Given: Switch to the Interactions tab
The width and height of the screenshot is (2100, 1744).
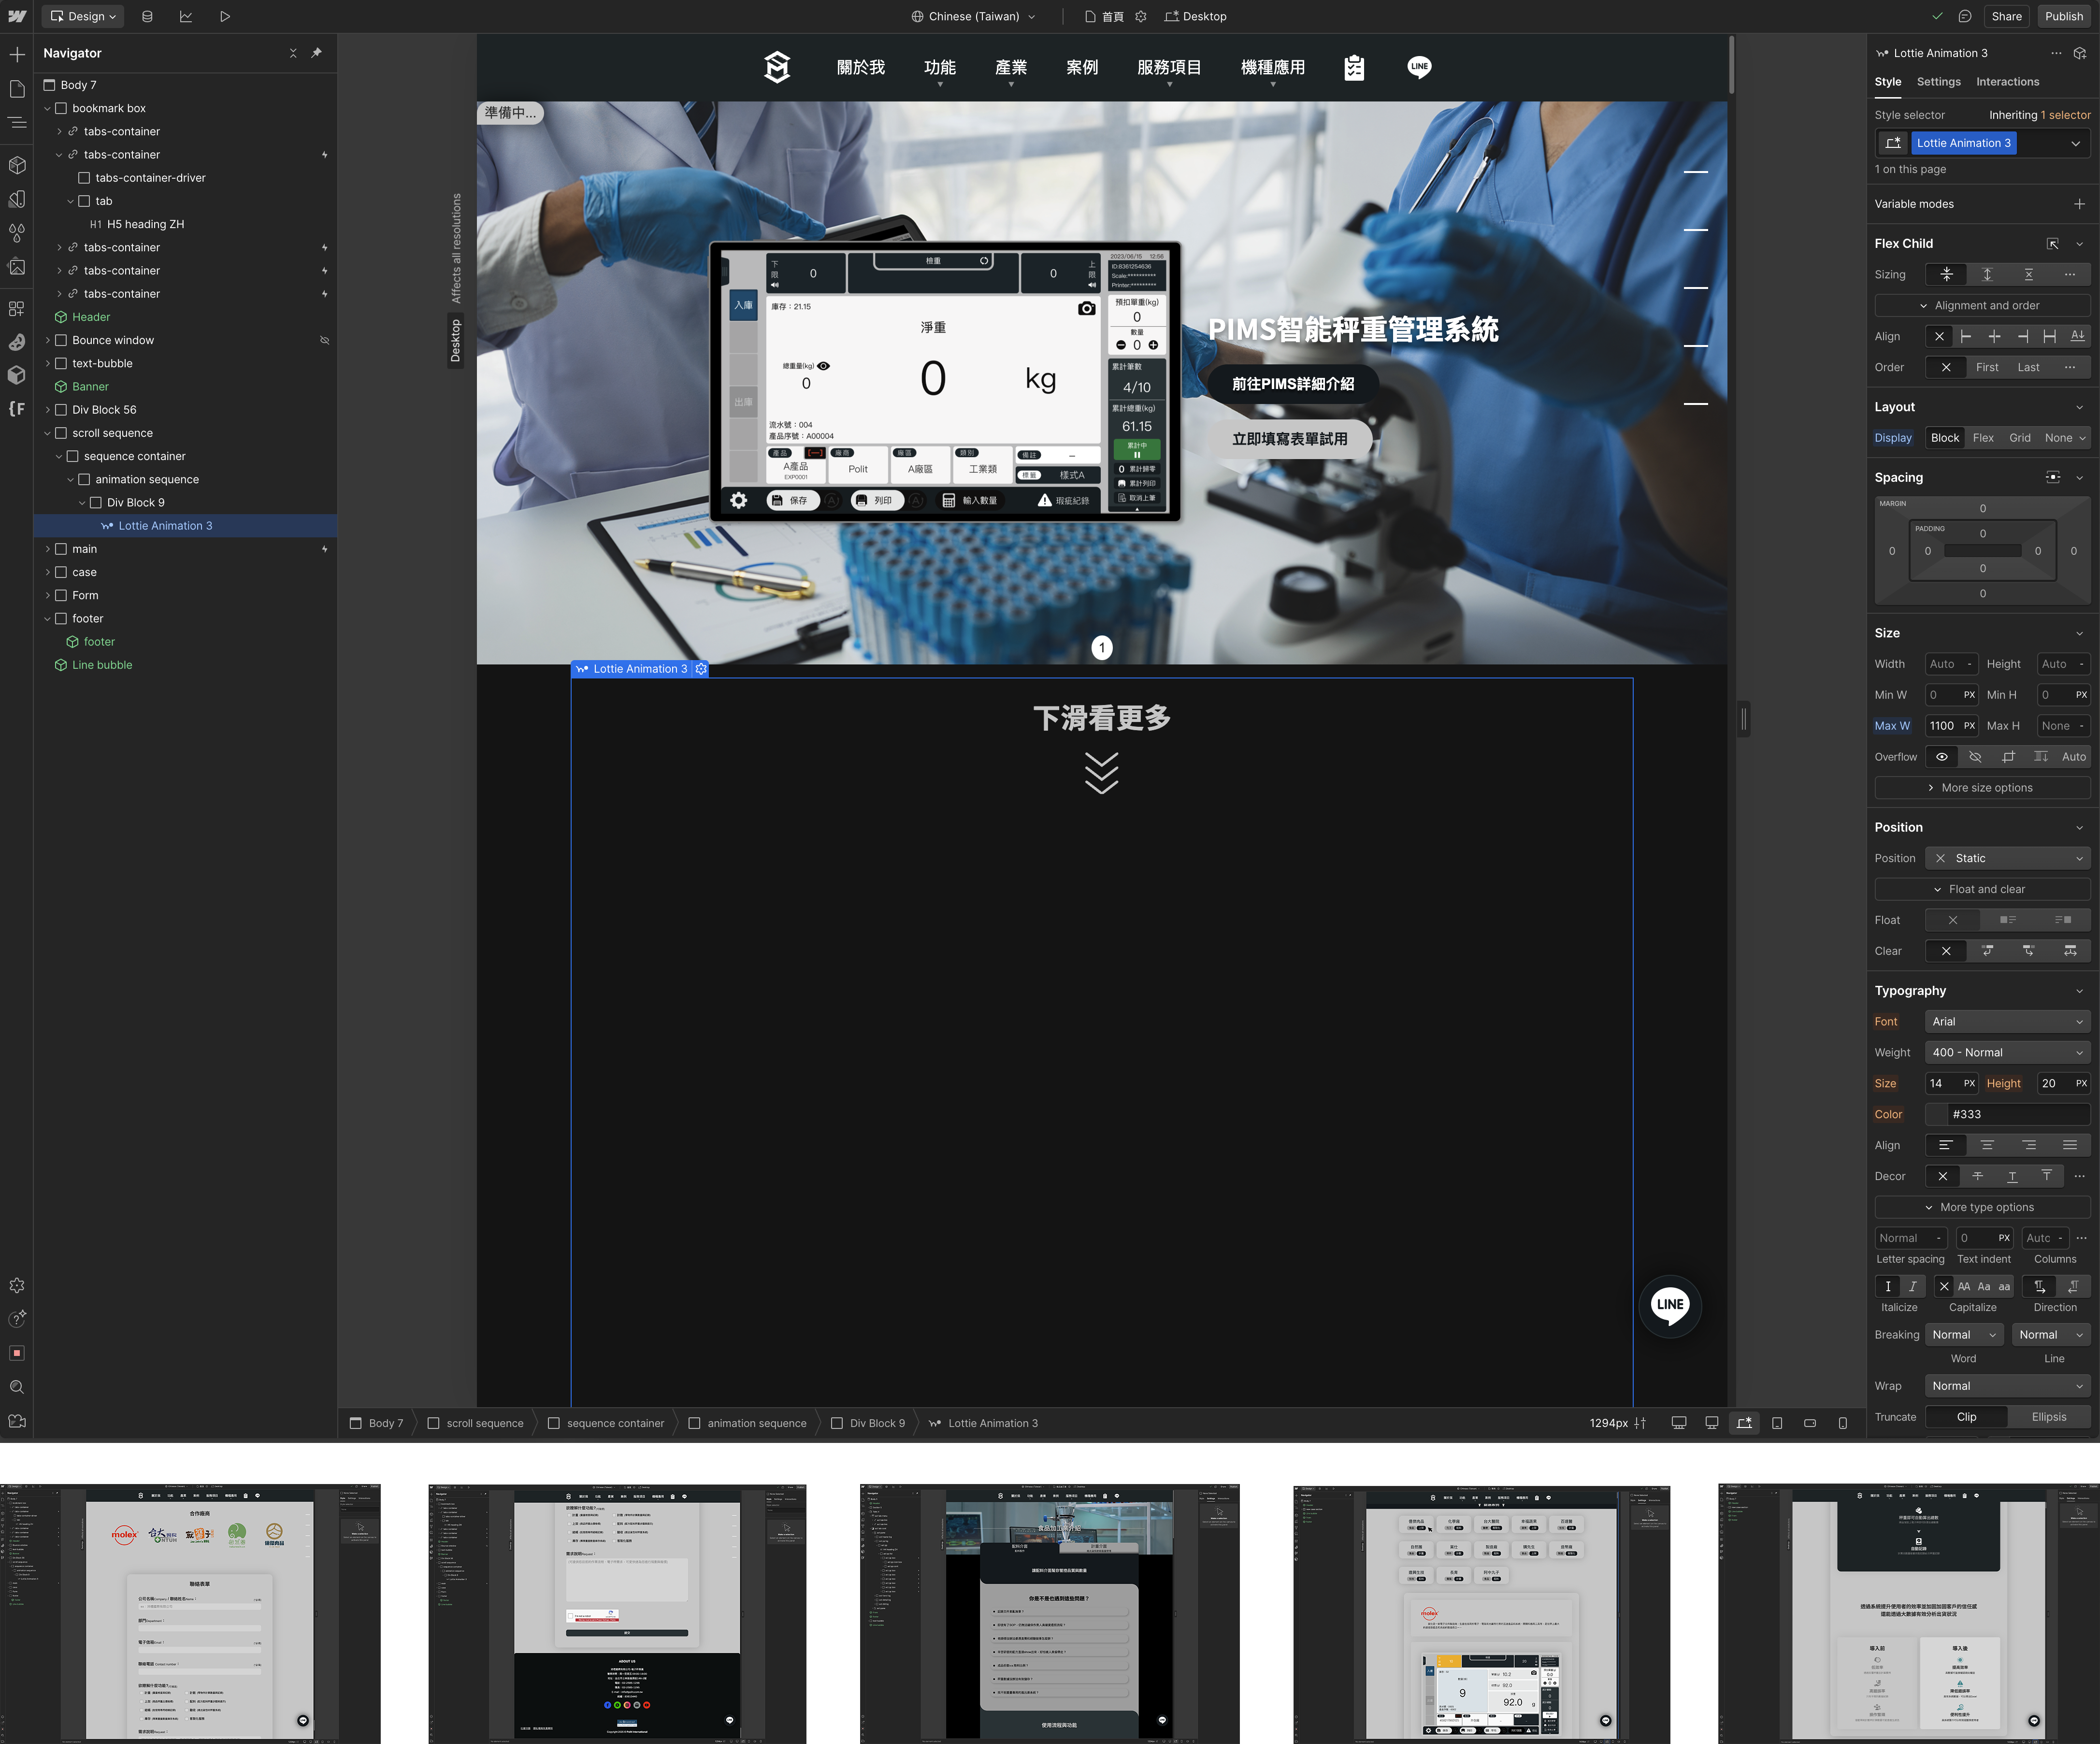Looking at the screenshot, I should (x=2007, y=82).
